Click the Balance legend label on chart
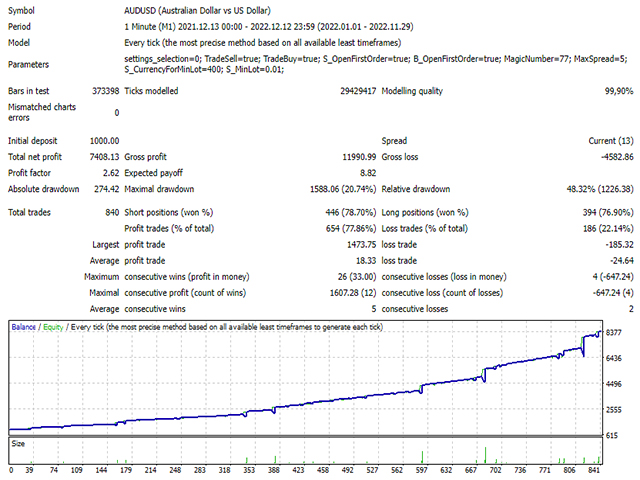640x480 pixels. (x=23, y=327)
